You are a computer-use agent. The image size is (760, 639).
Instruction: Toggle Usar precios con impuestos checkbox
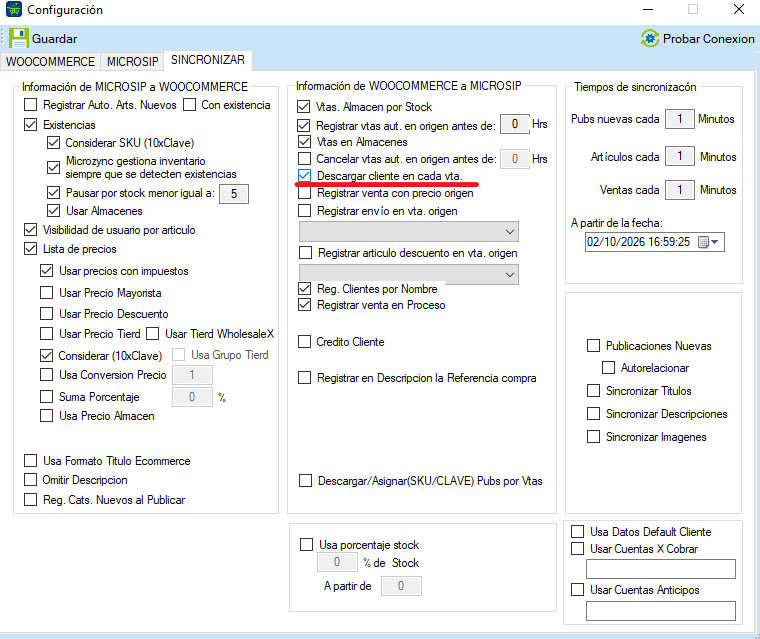point(47,271)
